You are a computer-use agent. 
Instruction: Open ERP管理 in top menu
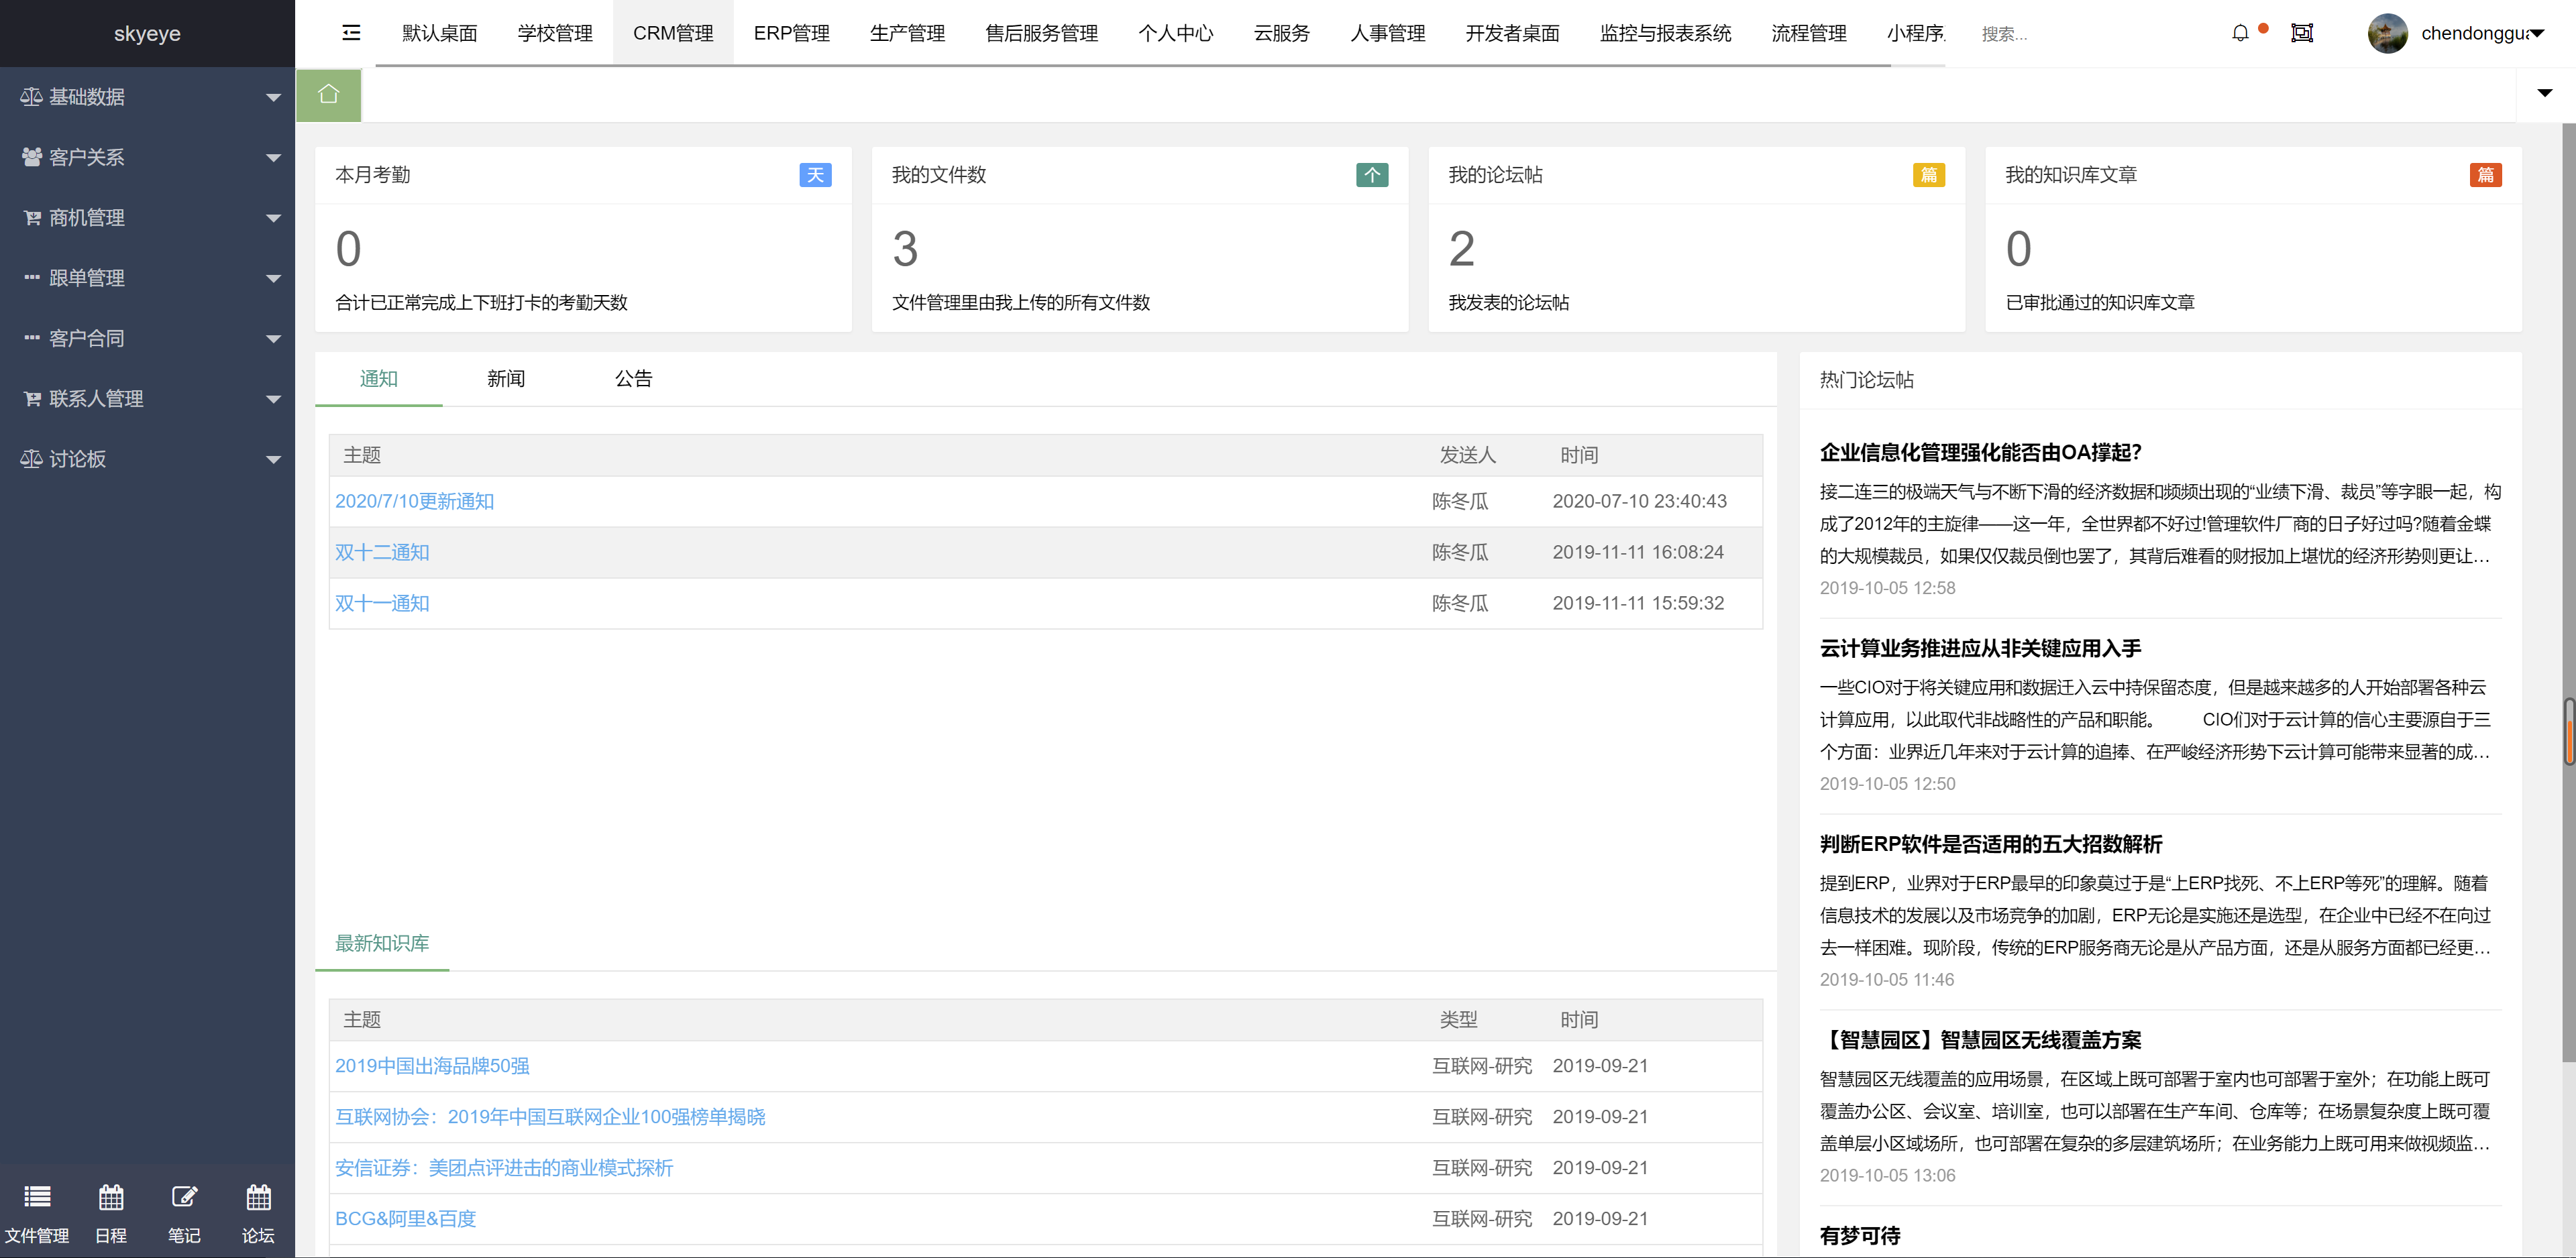coord(791,33)
